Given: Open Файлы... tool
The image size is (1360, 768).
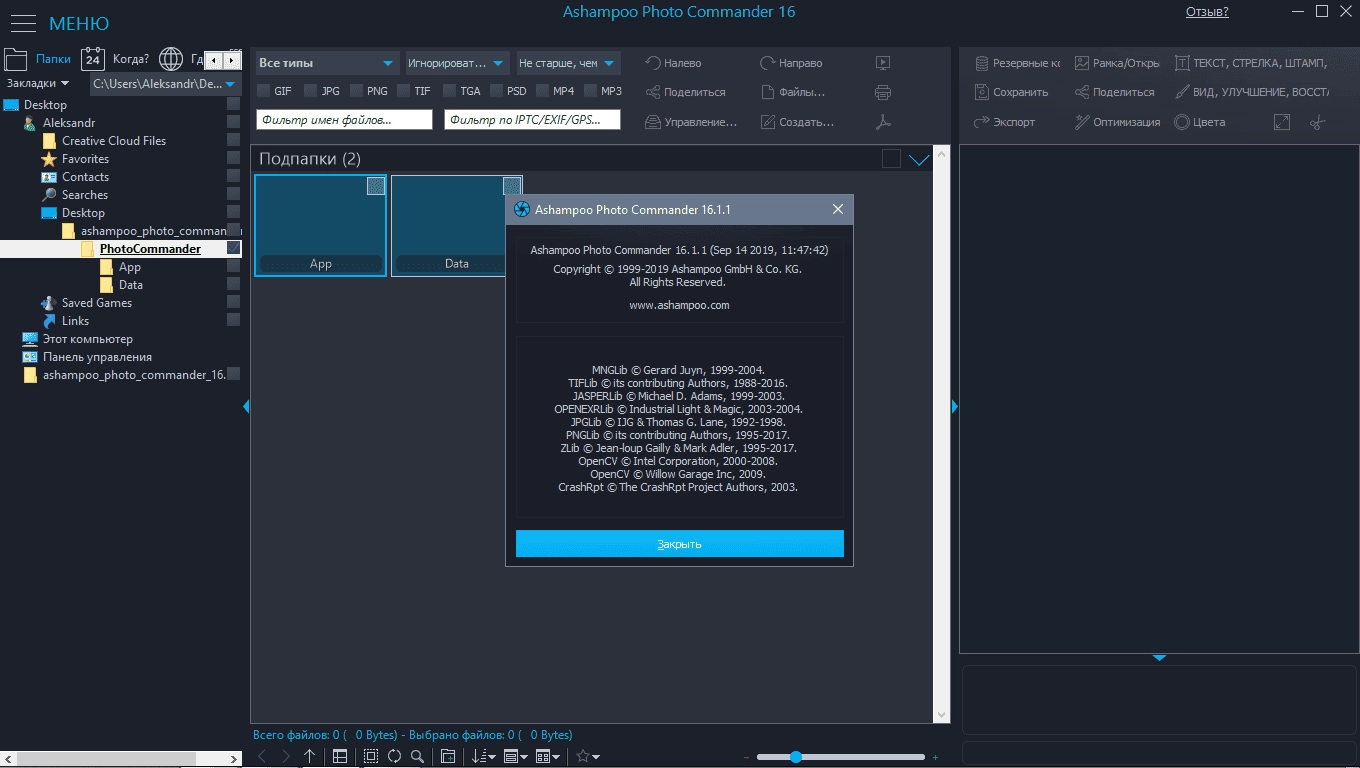Looking at the screenshot, I should pyautogui.click(x=793, y=92).
